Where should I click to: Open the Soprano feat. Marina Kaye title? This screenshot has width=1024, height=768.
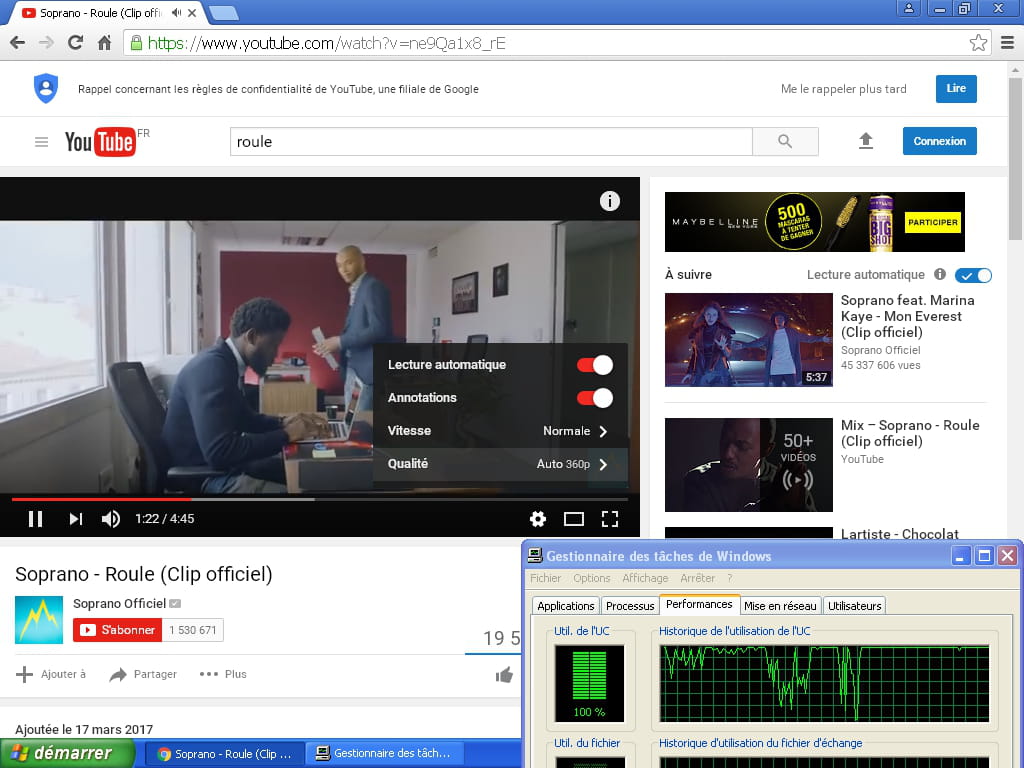point(907,316)
